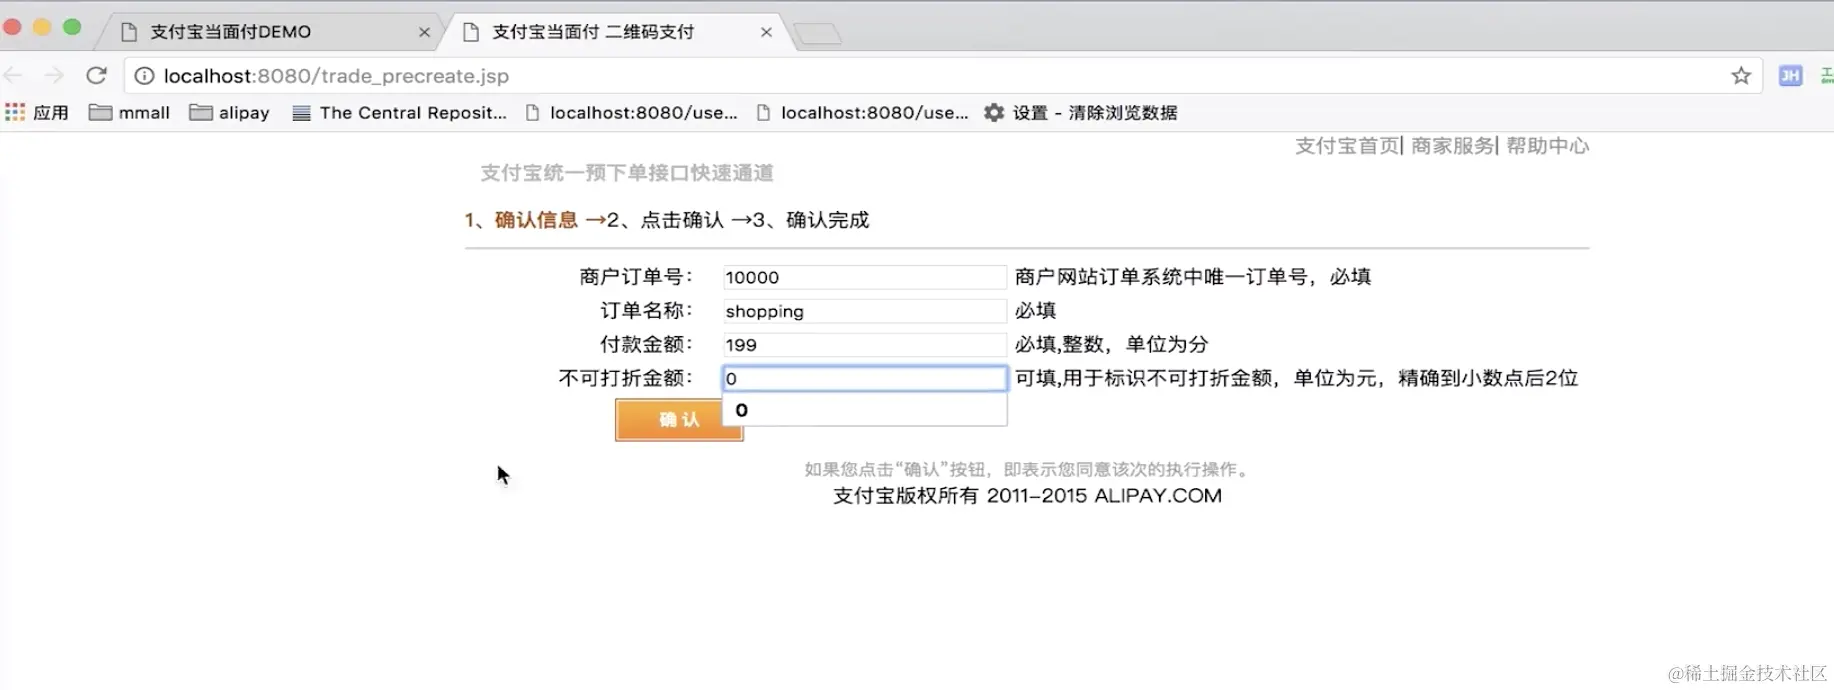This screenshot has width=1834, height=690.
Task: Open The Central Repository bookmark
Action: 400,112
